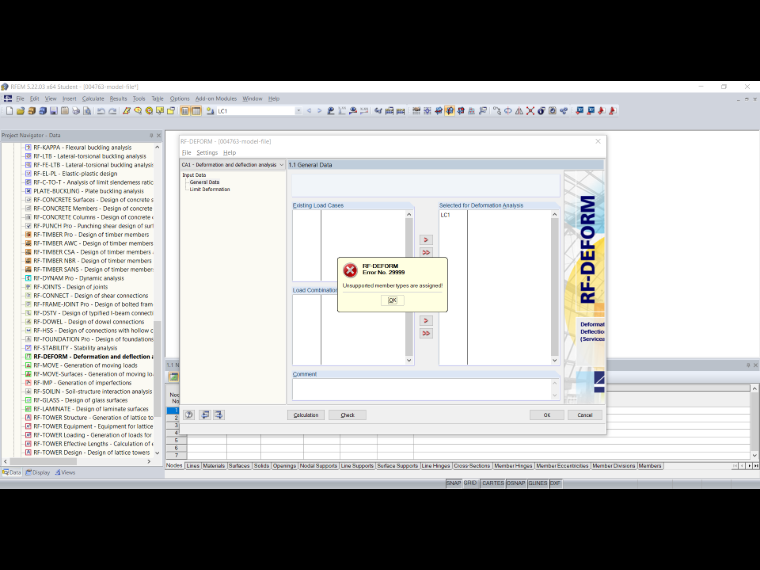Open the File menu in main window

coord(20,98)
